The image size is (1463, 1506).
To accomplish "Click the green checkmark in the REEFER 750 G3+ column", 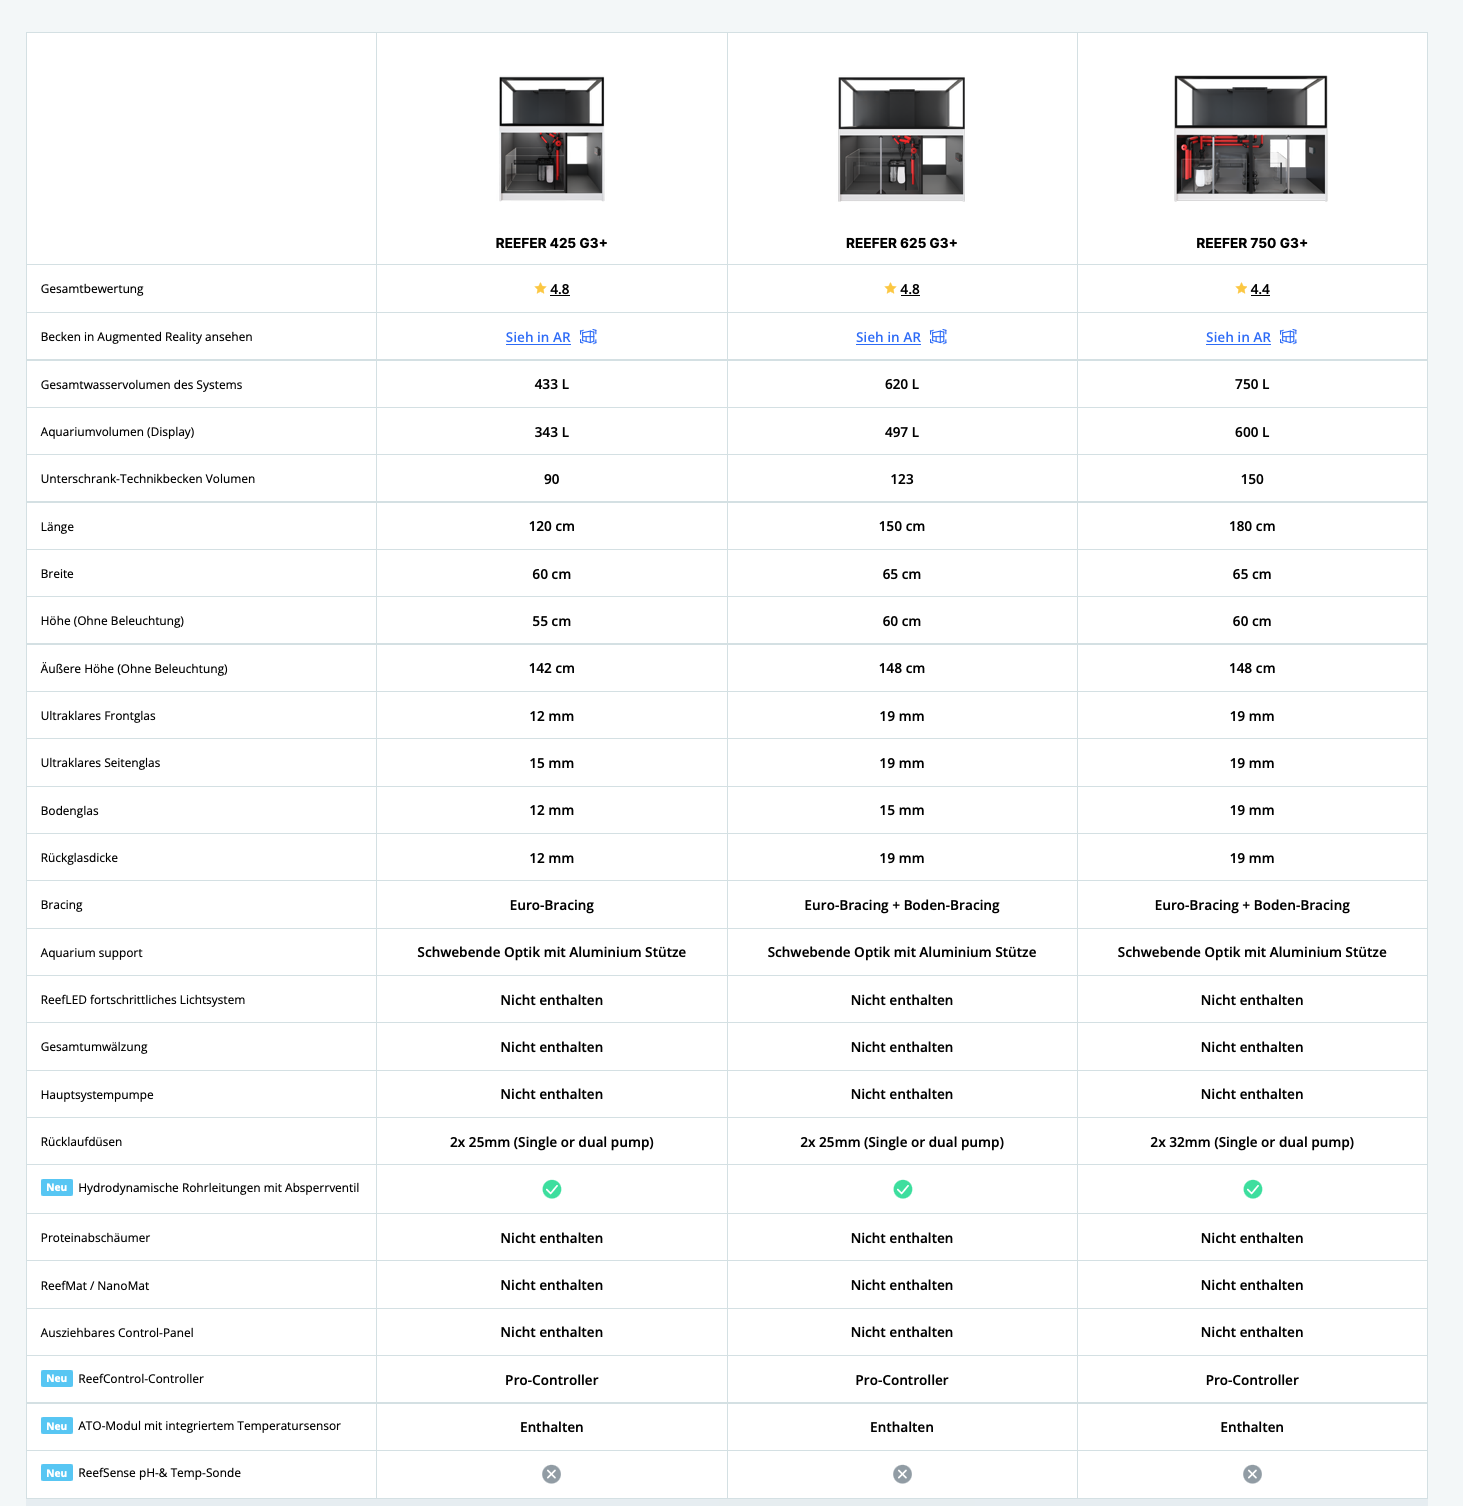I will pyautogui.click(x=1252, y=1189).
